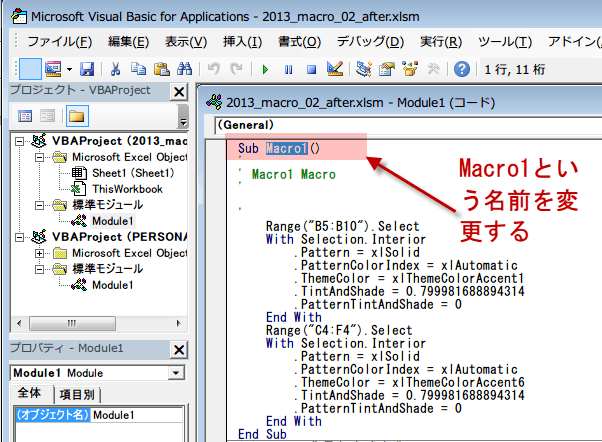The width and height of the screenshot is (602, 442).
Task: Click .ThemeColor = xlThemeColorAccent6 line
Action: (409, 382)
